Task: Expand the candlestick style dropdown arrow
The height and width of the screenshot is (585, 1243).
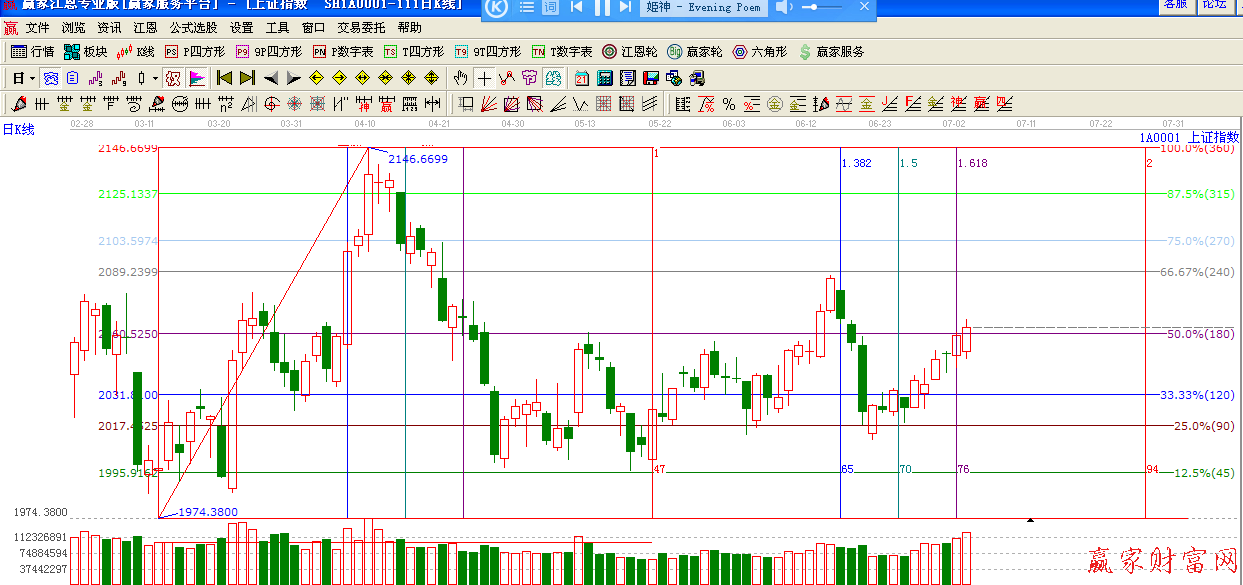Action: [x=154, y=78]
